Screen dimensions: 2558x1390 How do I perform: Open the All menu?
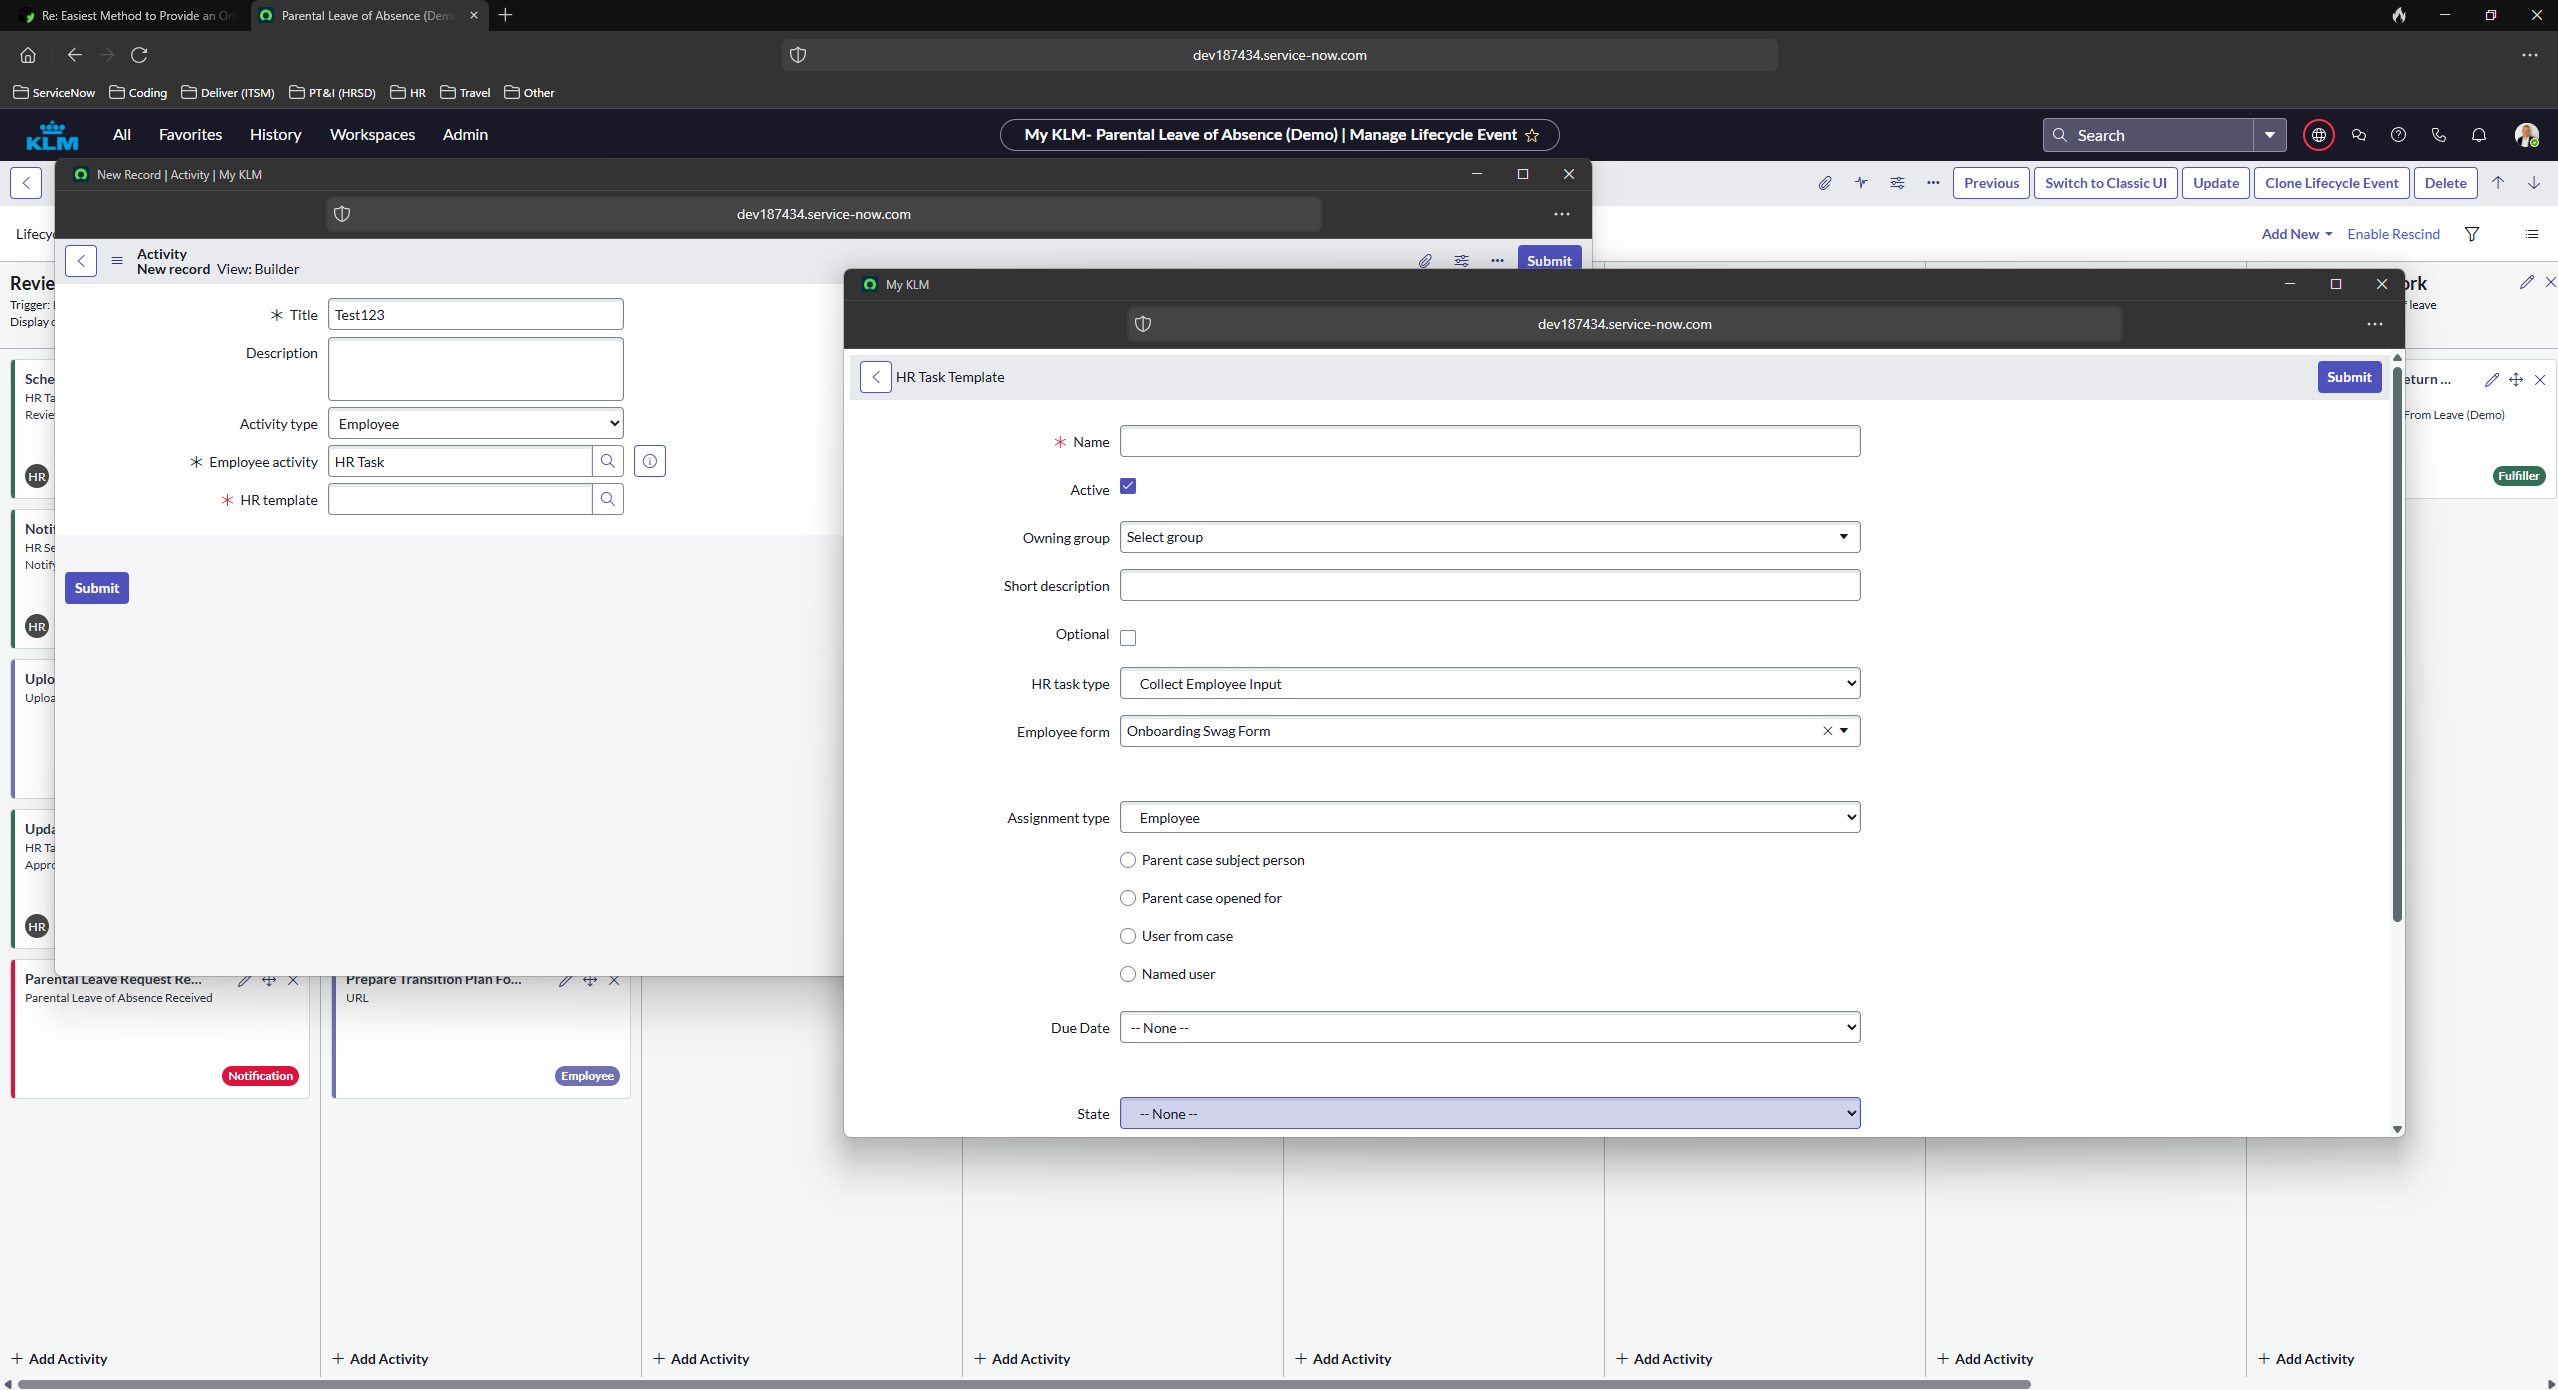[122, 135]
